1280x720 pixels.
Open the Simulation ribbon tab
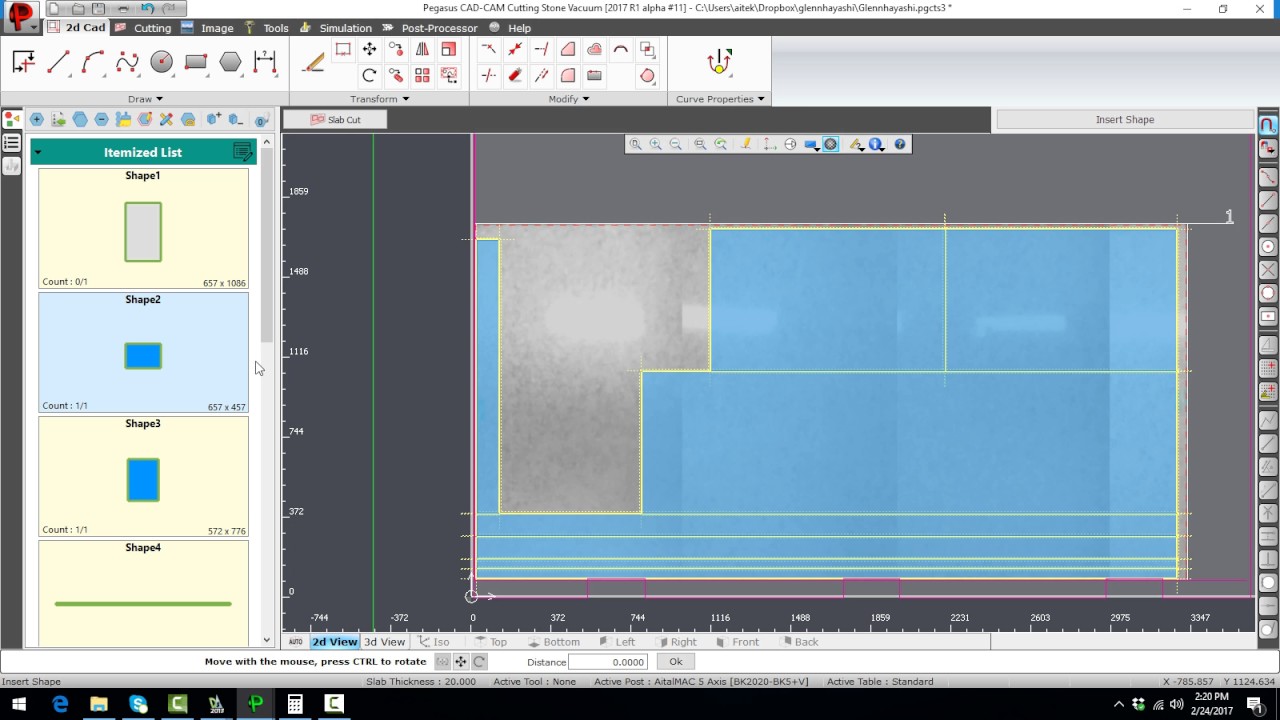pyautogui.click(x=337, y=28)
